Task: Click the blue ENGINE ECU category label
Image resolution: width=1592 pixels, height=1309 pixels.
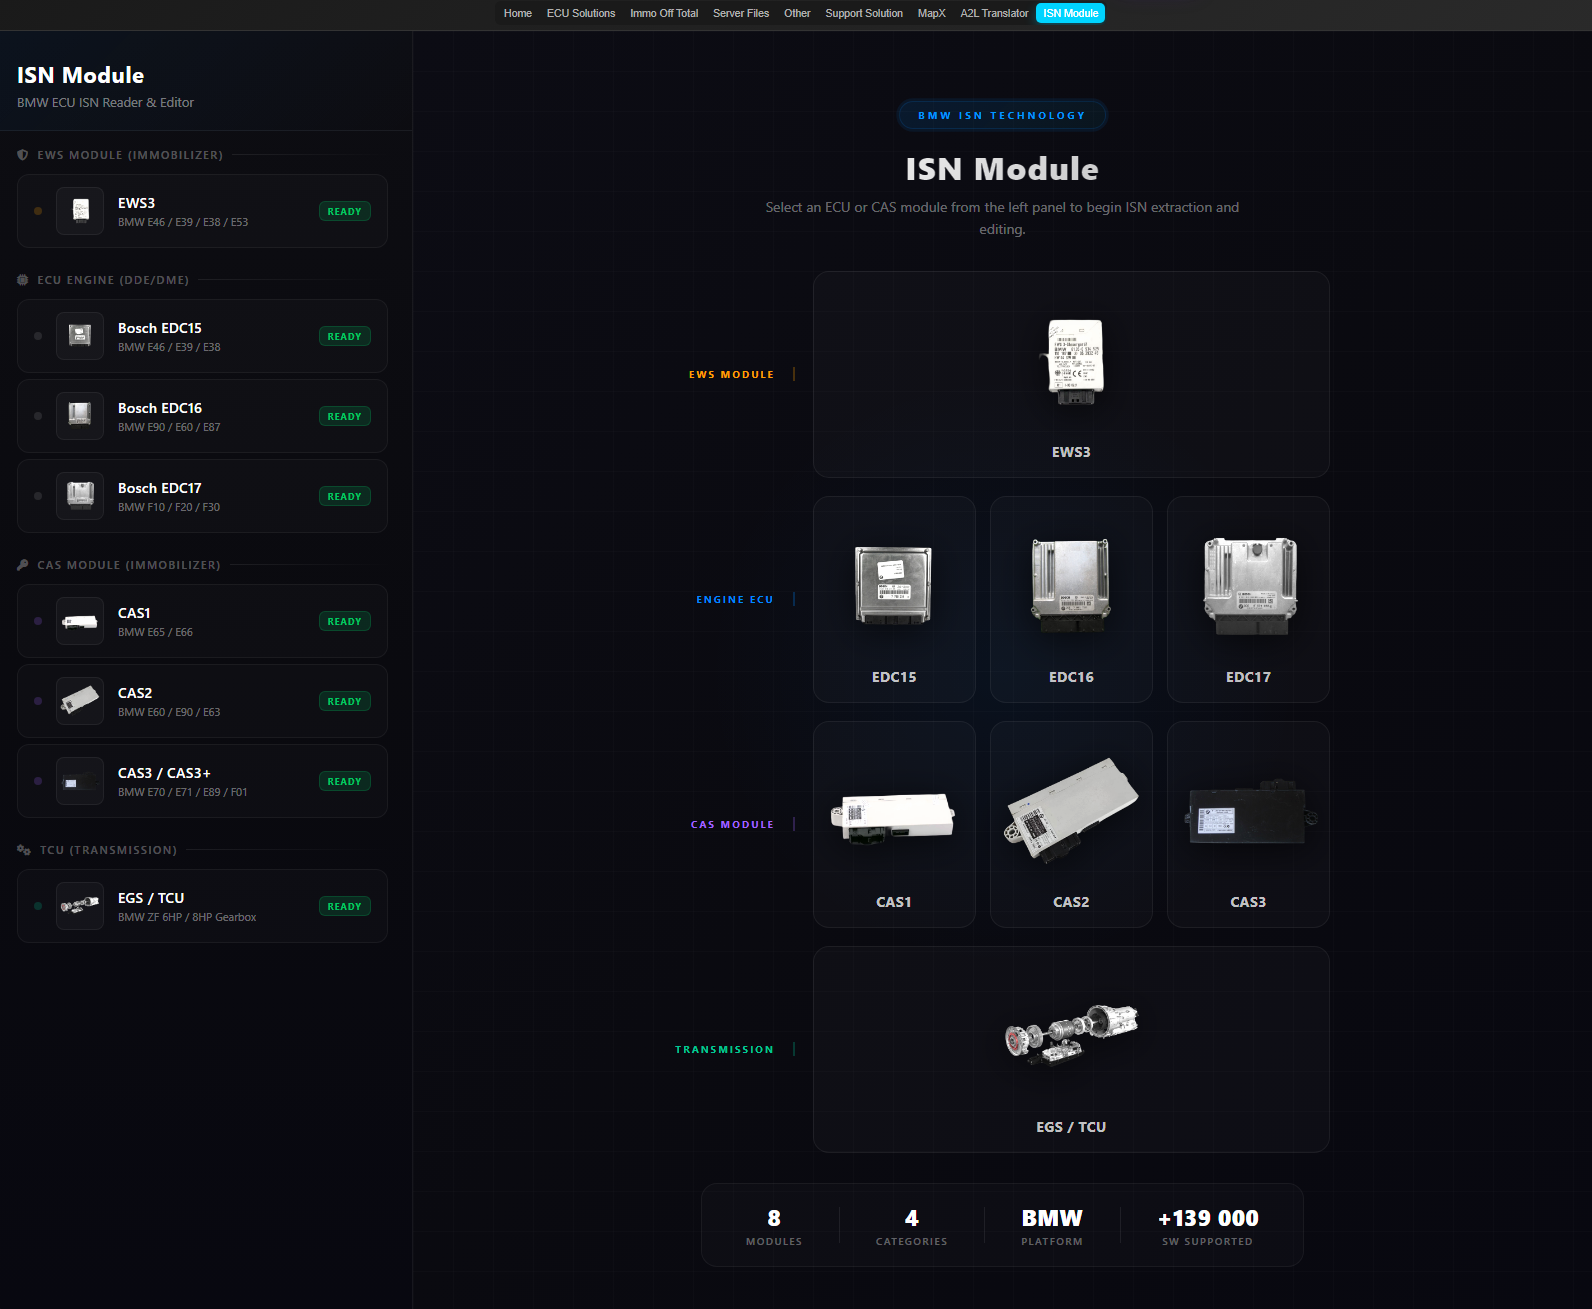Action: click(735, 599)
